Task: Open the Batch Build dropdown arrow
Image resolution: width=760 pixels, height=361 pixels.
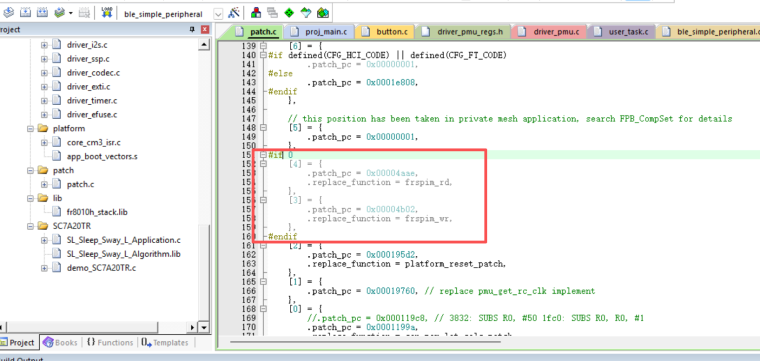Action: click(70, 13)
